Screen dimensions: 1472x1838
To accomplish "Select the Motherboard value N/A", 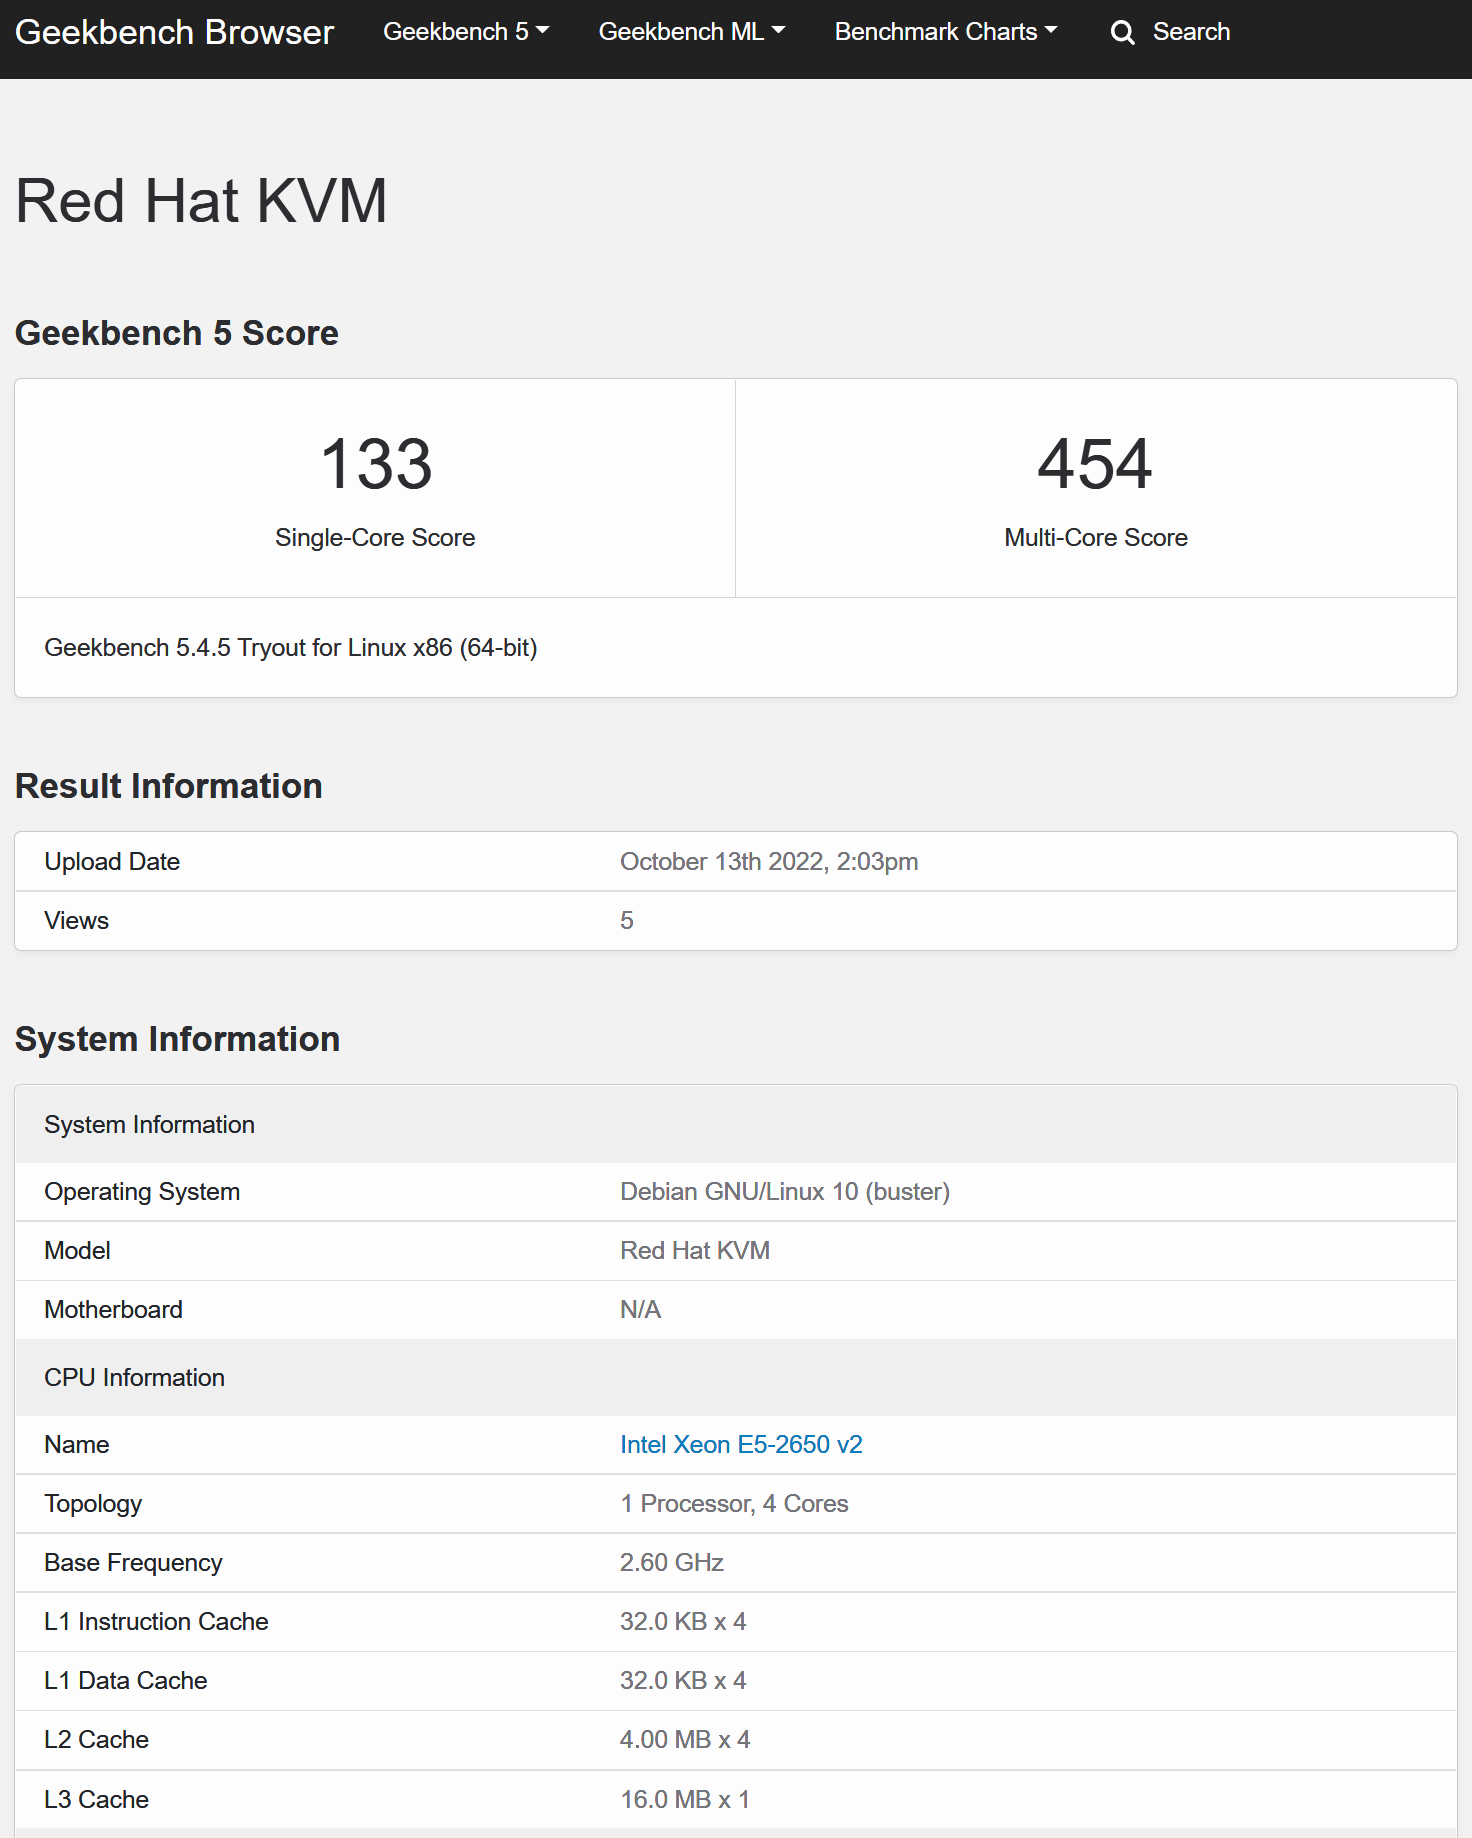I will click(x=641, y=1310).
